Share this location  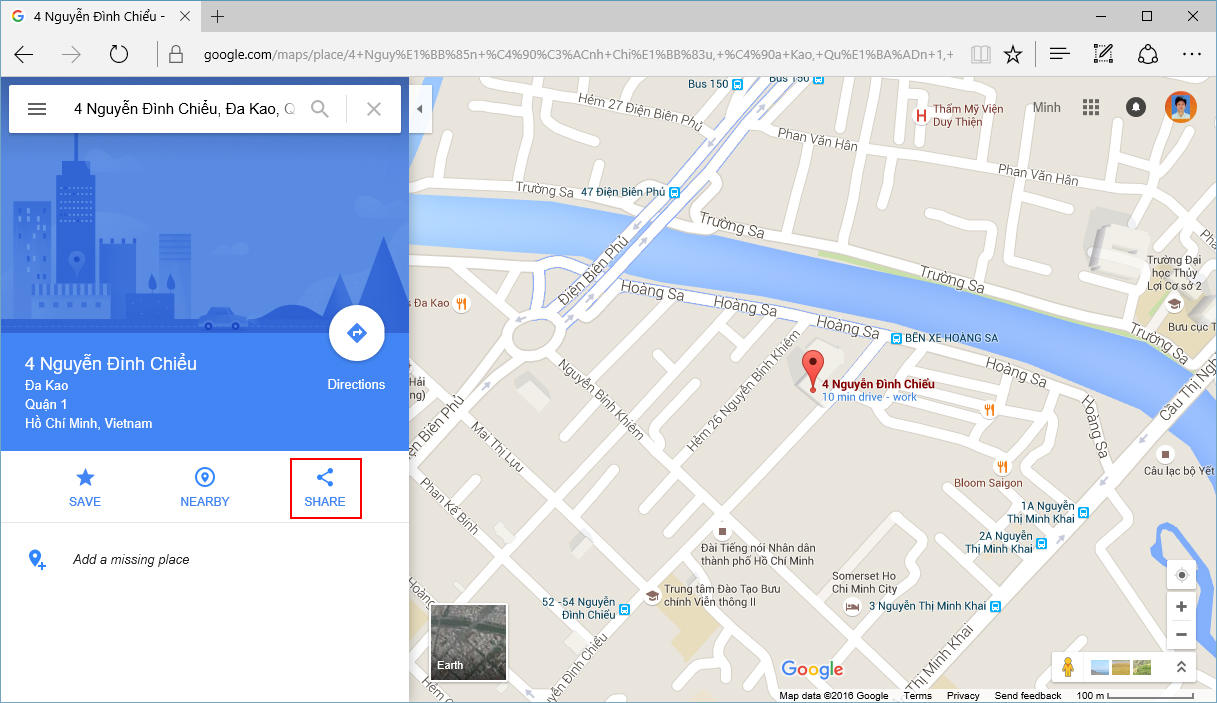[x=325, y=487]
